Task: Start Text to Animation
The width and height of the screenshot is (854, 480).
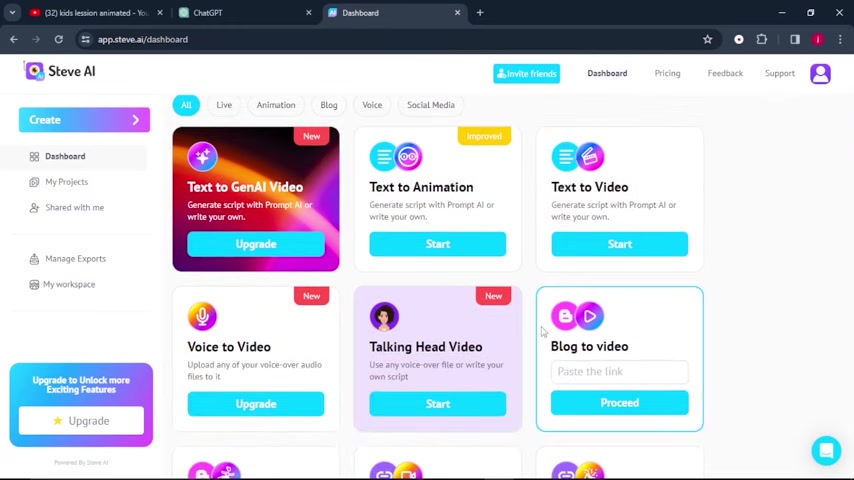Action: pos(438,244)
